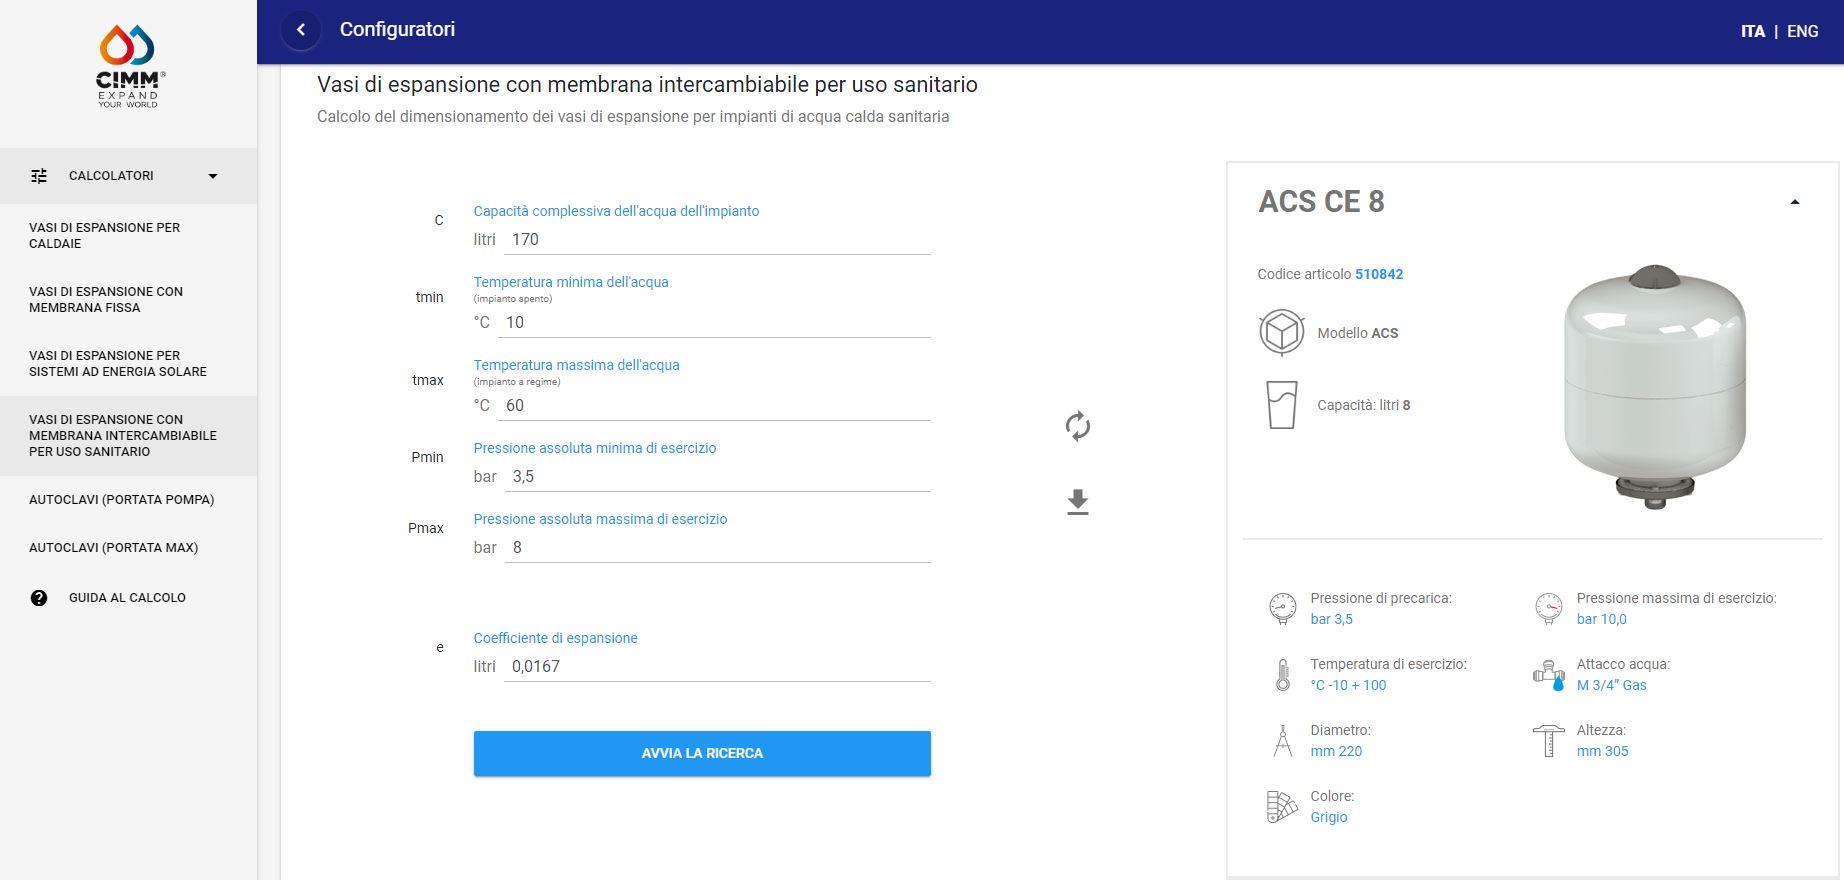The height and width of the screenshot is (880, 1844).
Task: Collapse the ACS CE 8 result card
Action: click(x=1794, y=202)
